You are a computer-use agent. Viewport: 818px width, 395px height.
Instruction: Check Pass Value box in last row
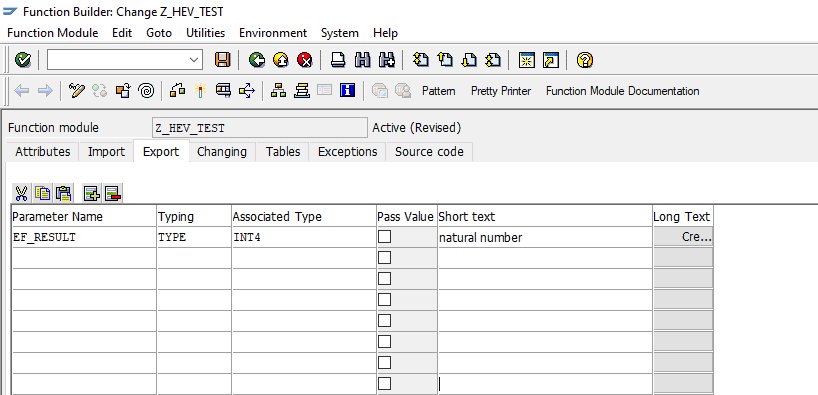click(384, 384)
